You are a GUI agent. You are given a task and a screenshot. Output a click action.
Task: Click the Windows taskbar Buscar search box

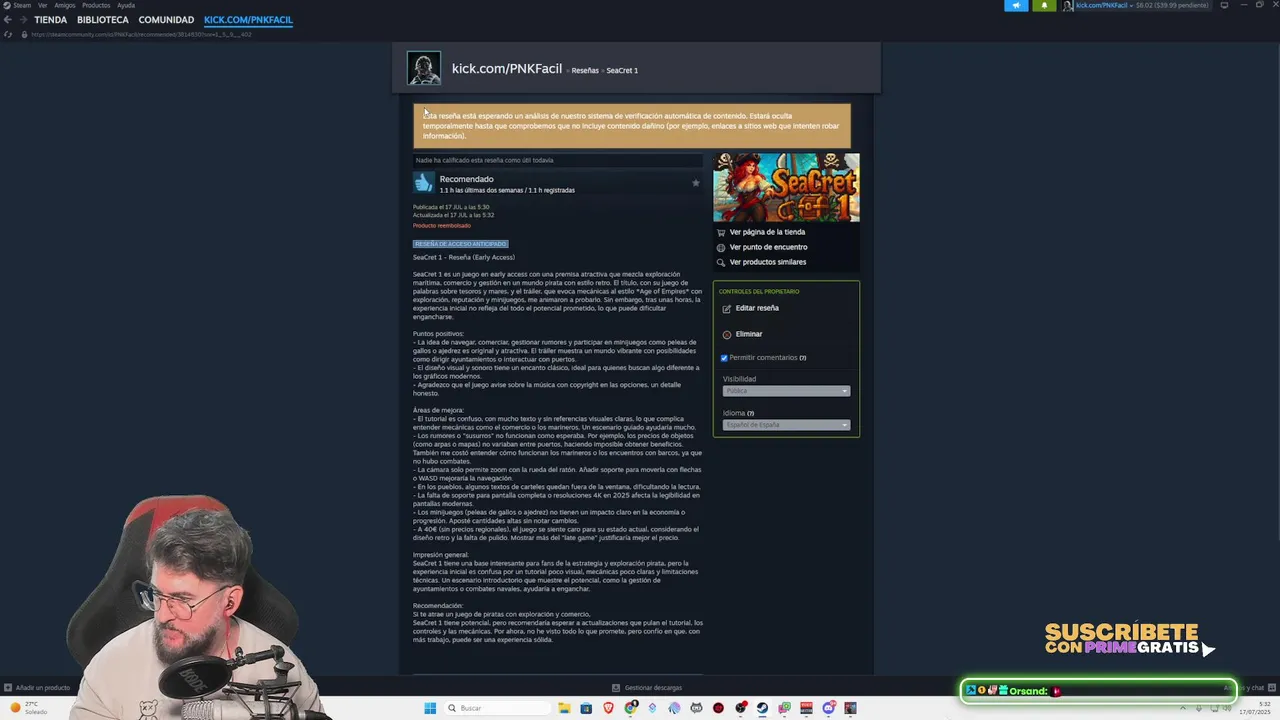tap(498, 708)
